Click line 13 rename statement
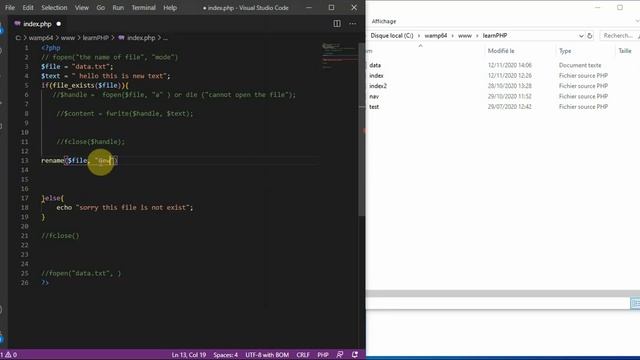Image resolution: width=640 pixels, height=360 pixels. [x=80, y=160]
